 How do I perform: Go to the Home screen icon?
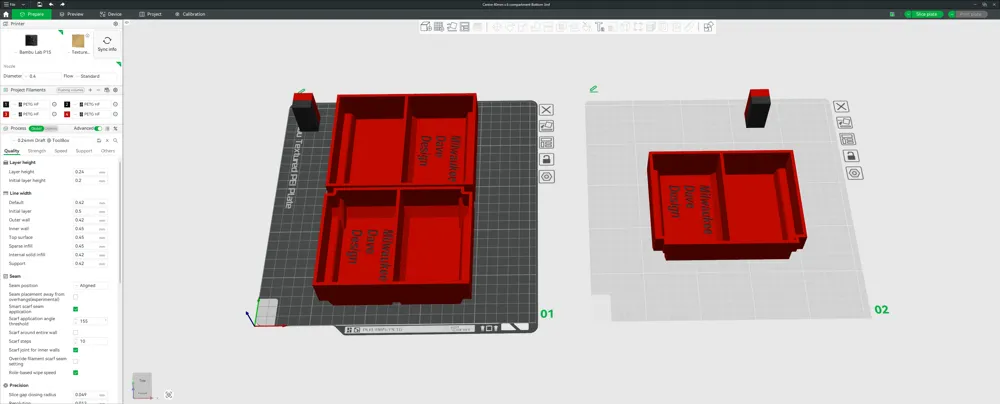[6, 14]
